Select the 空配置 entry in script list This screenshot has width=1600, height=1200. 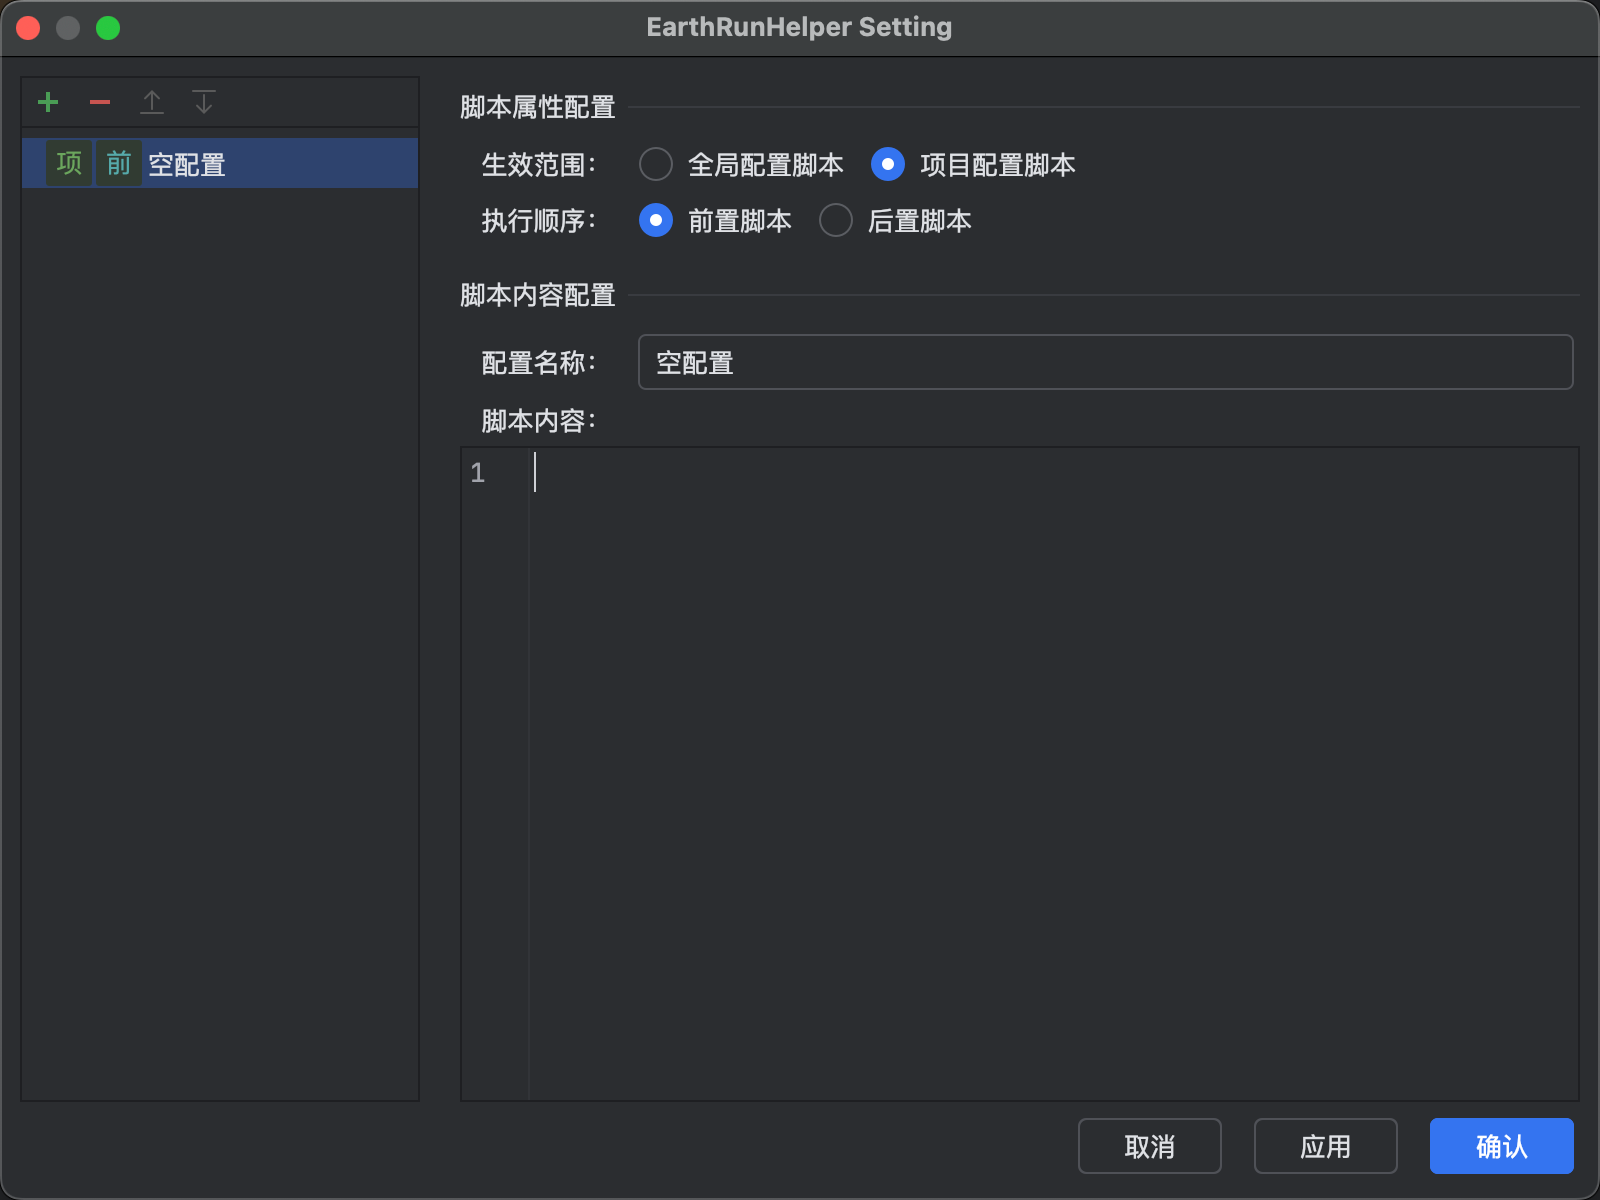[187, 164]
